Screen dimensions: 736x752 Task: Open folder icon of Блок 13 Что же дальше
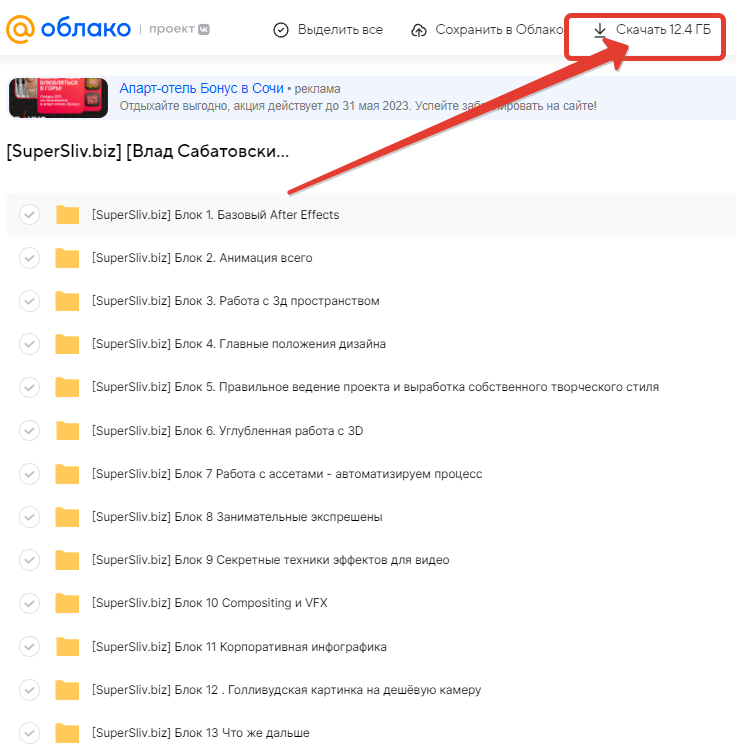(x=67, y=733)
